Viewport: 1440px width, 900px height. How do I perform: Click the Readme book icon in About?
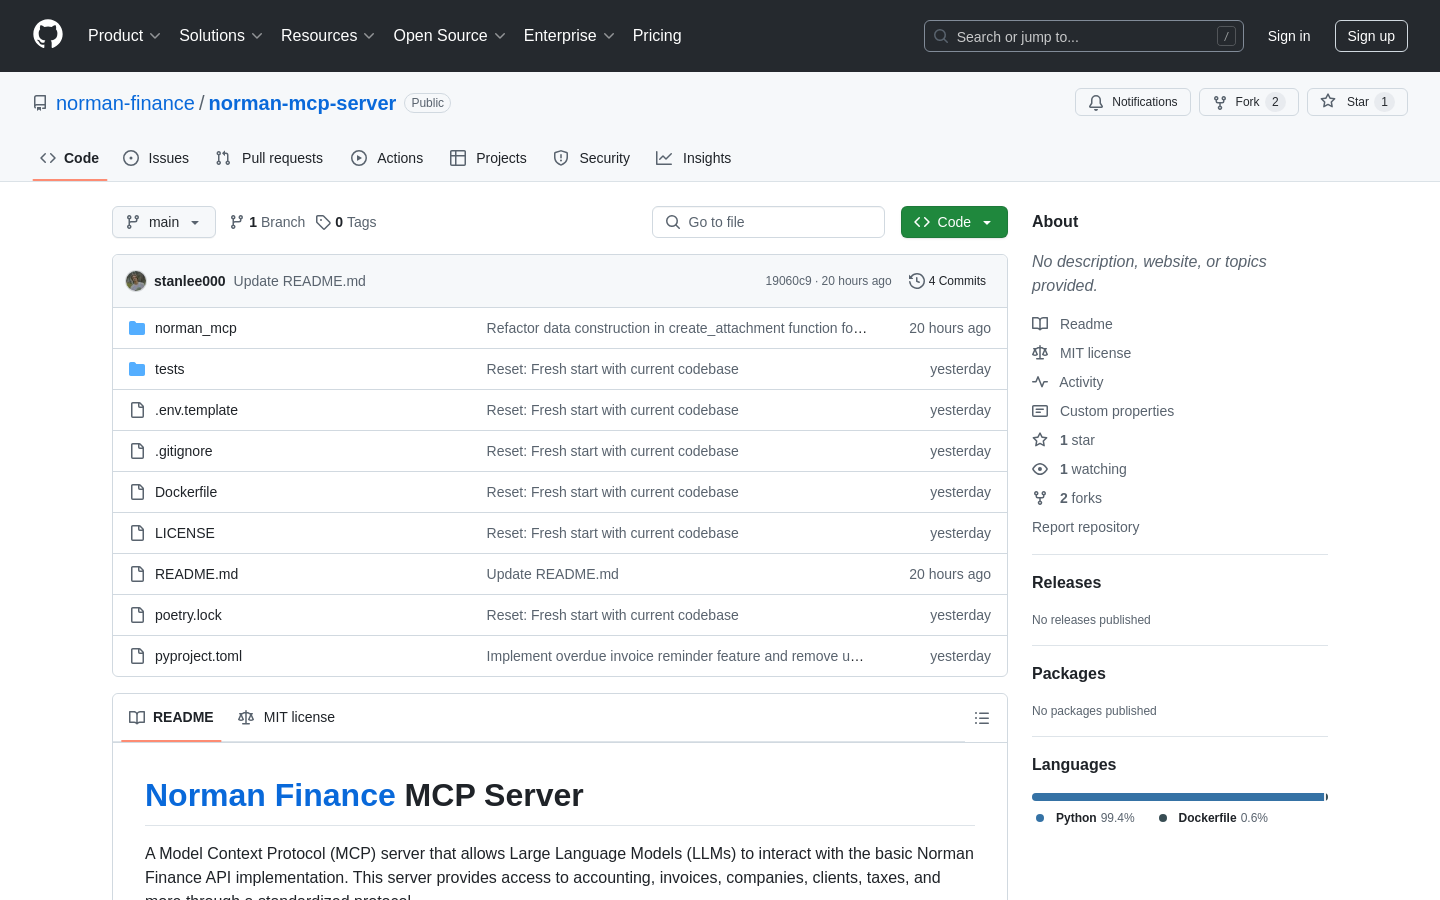click(1040, 324)
